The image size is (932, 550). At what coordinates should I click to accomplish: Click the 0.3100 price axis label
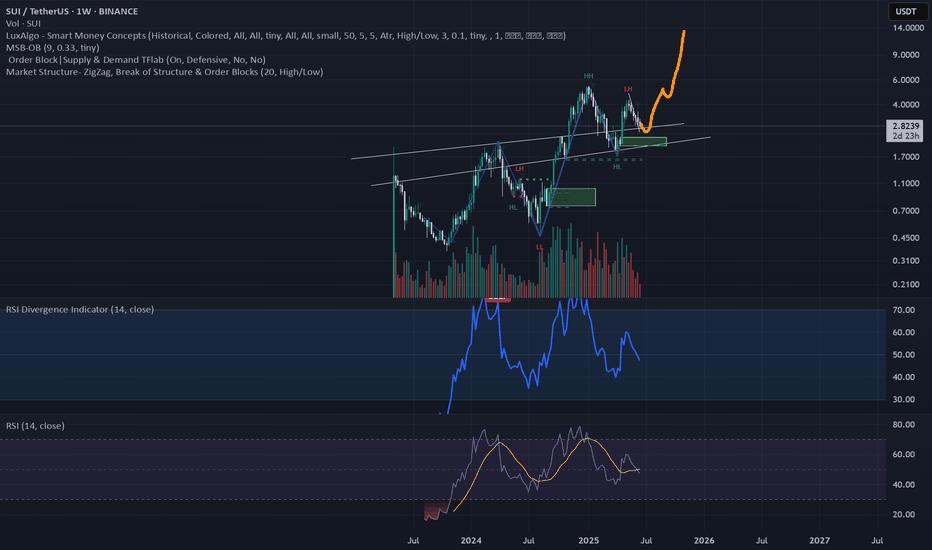[906, 261]
